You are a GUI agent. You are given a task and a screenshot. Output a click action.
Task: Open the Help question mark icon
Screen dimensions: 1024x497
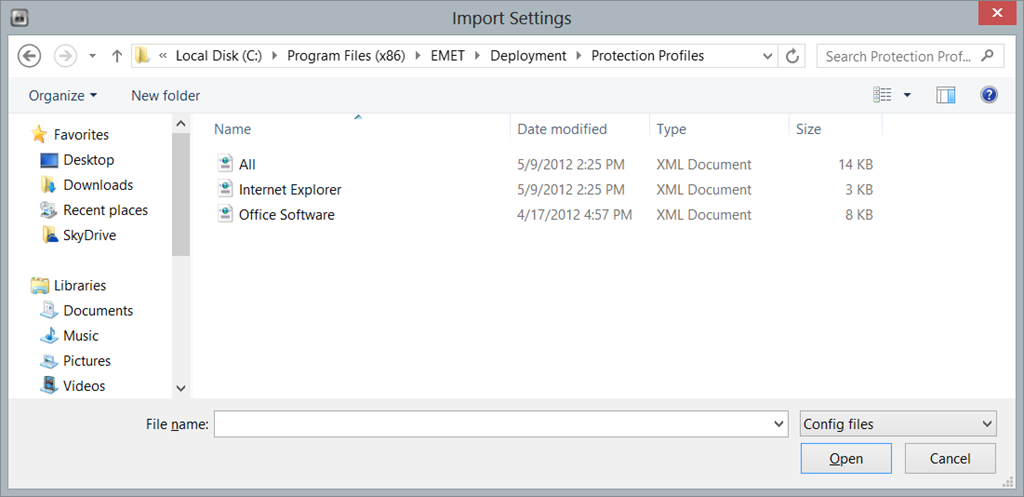click(989, 95)
